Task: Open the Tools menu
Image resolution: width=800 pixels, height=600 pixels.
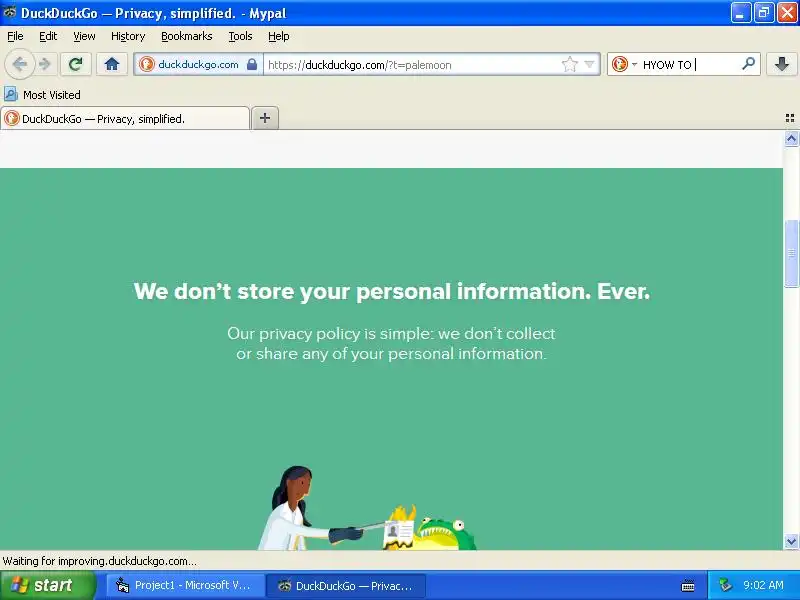Action: click(x=240, y=36)
